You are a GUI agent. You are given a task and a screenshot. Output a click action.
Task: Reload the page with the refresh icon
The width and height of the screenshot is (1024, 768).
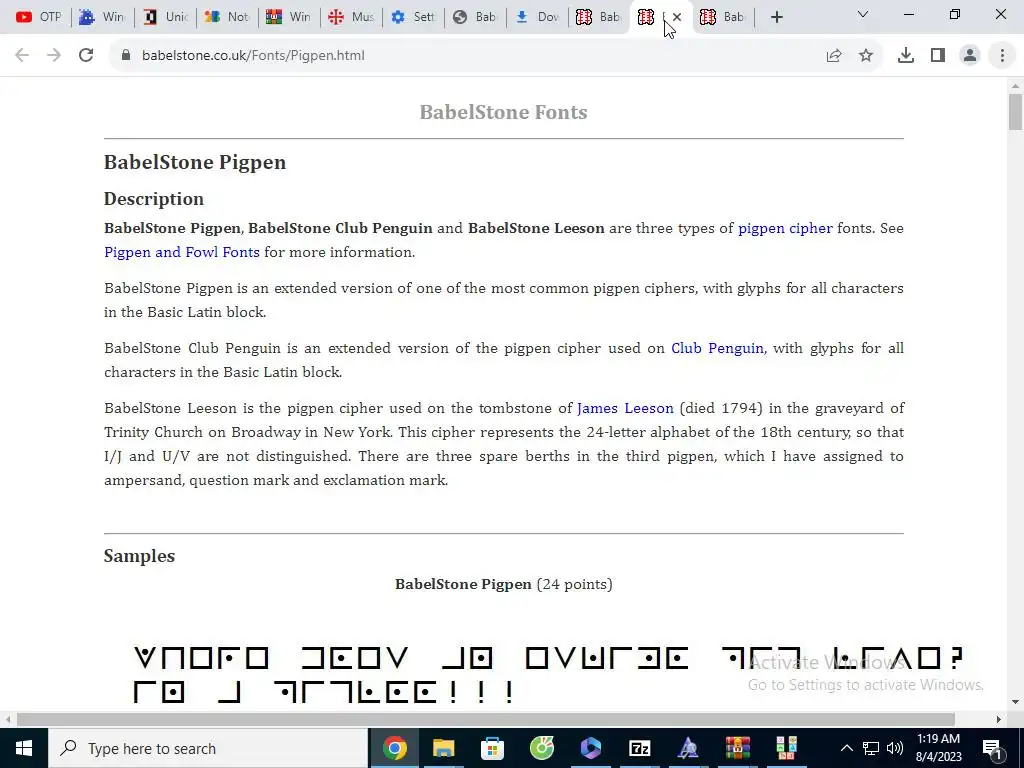point(86,56)
